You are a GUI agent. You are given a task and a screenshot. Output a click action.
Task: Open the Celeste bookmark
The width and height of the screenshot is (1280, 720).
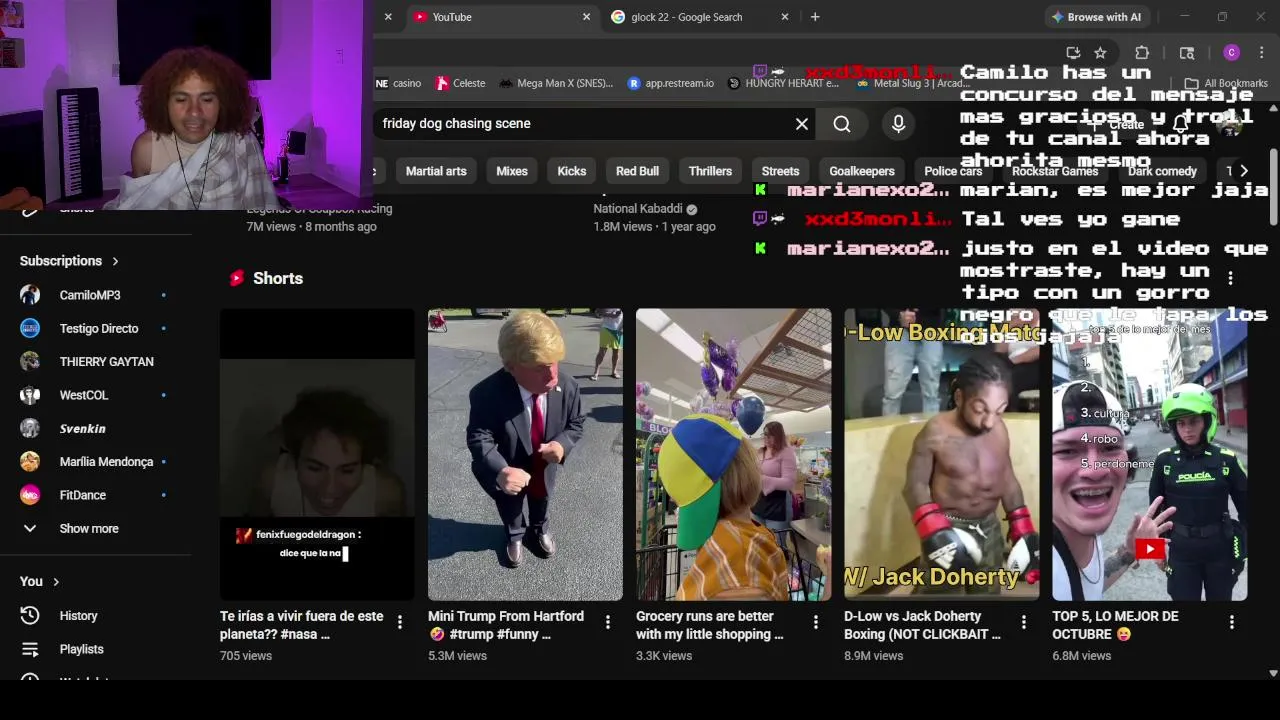(460, 83)
